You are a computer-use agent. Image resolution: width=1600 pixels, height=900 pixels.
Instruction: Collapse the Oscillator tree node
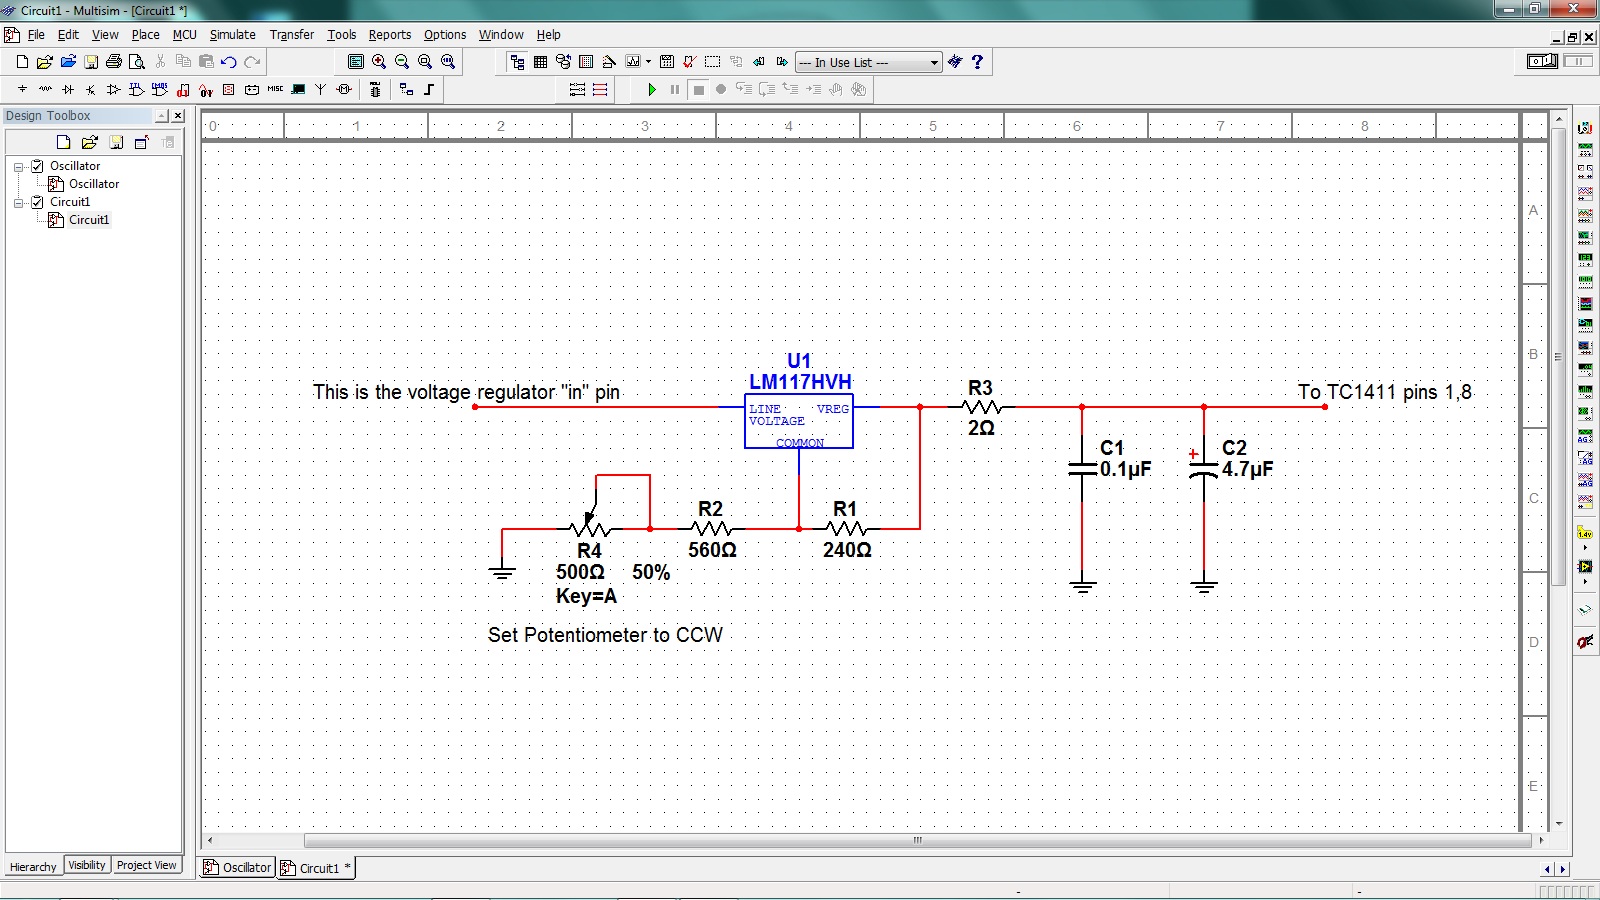(x=18, y=166)
